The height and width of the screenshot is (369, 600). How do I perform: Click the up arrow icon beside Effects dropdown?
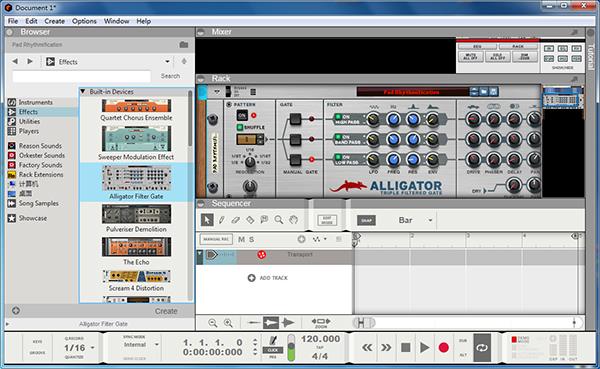pyautogui.click(x=184, y=61)
